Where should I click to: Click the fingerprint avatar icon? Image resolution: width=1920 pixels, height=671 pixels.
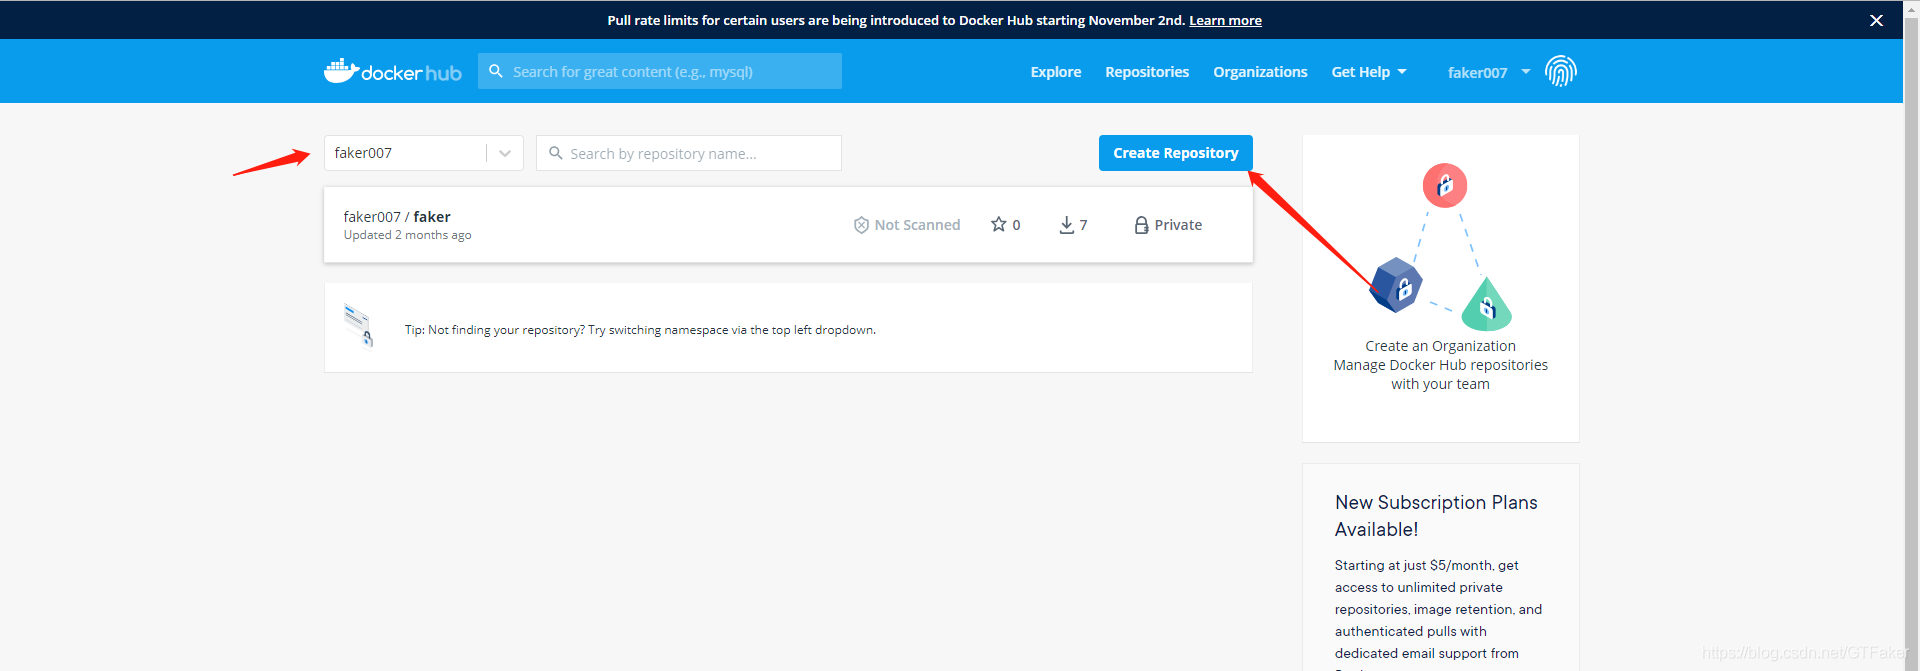[1560, 71]
